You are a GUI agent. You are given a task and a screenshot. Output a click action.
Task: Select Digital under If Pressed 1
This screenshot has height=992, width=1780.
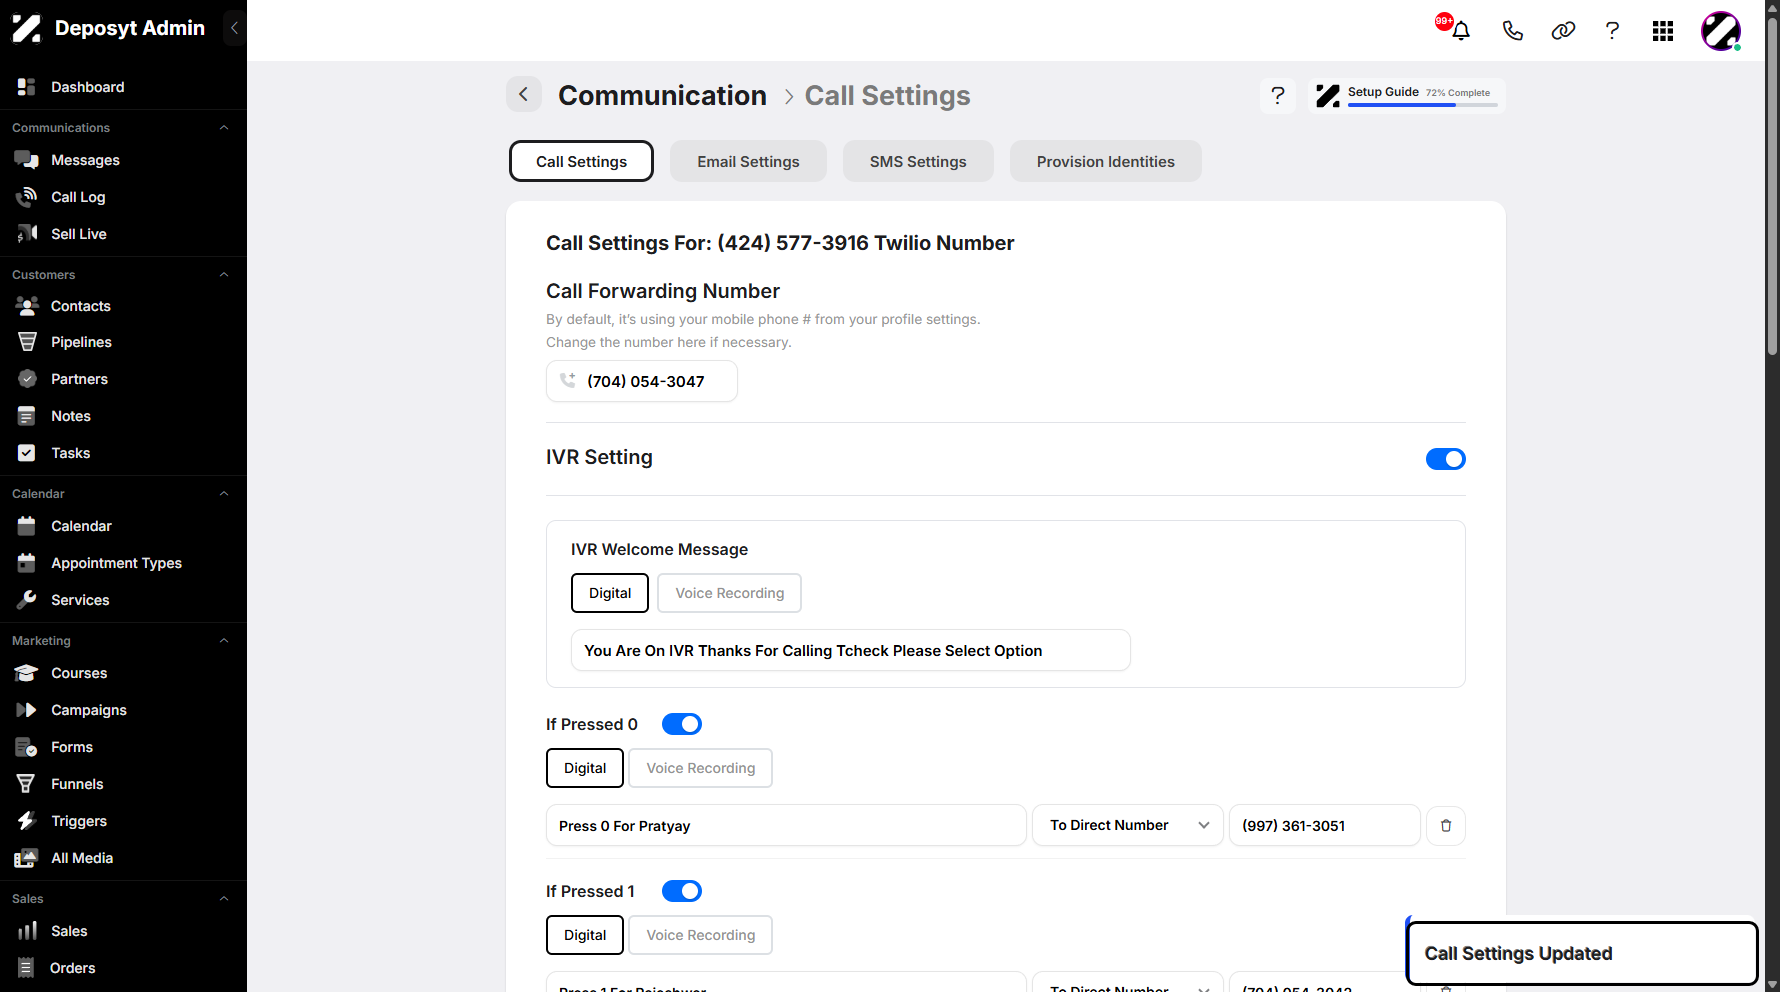[x=585, y=935]
